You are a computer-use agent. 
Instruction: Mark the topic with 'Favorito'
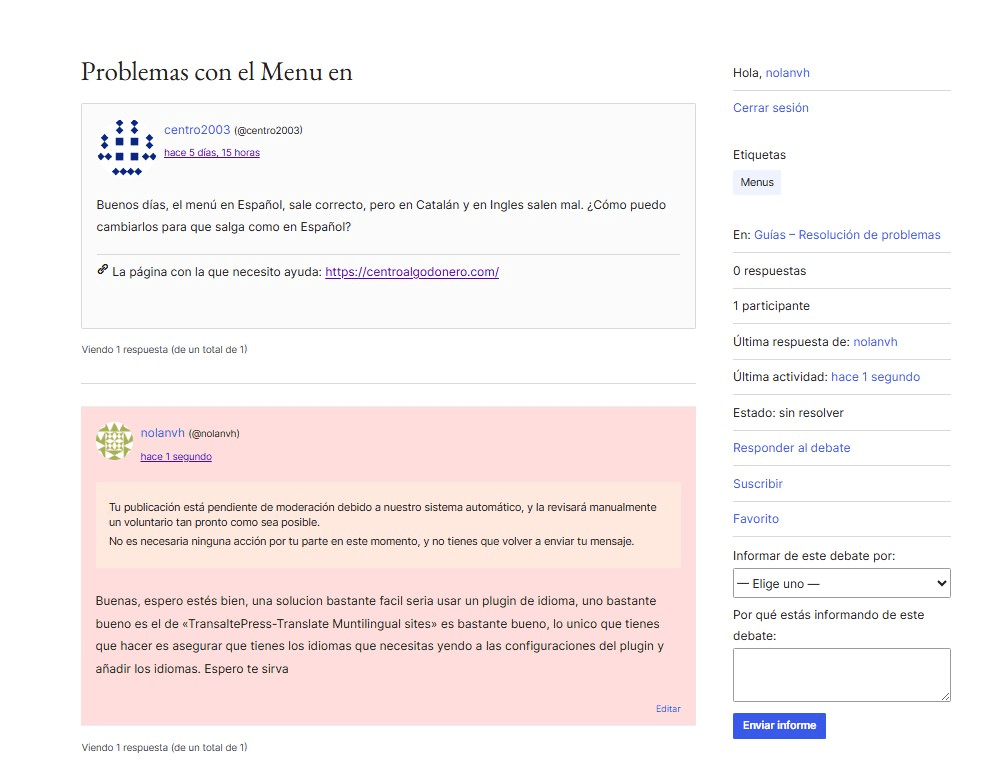tap(755, 519)
